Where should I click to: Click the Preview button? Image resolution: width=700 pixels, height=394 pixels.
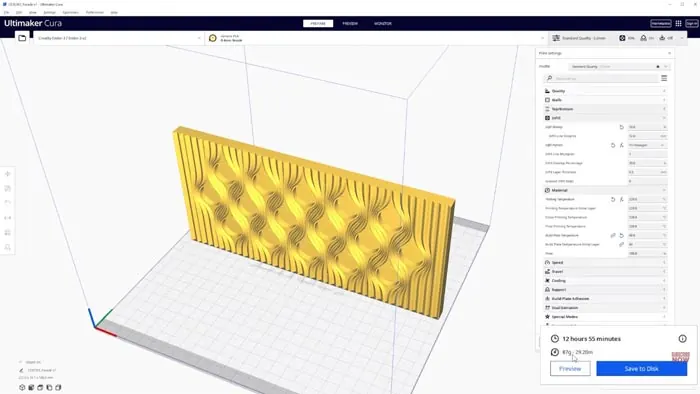coord(570,369)
